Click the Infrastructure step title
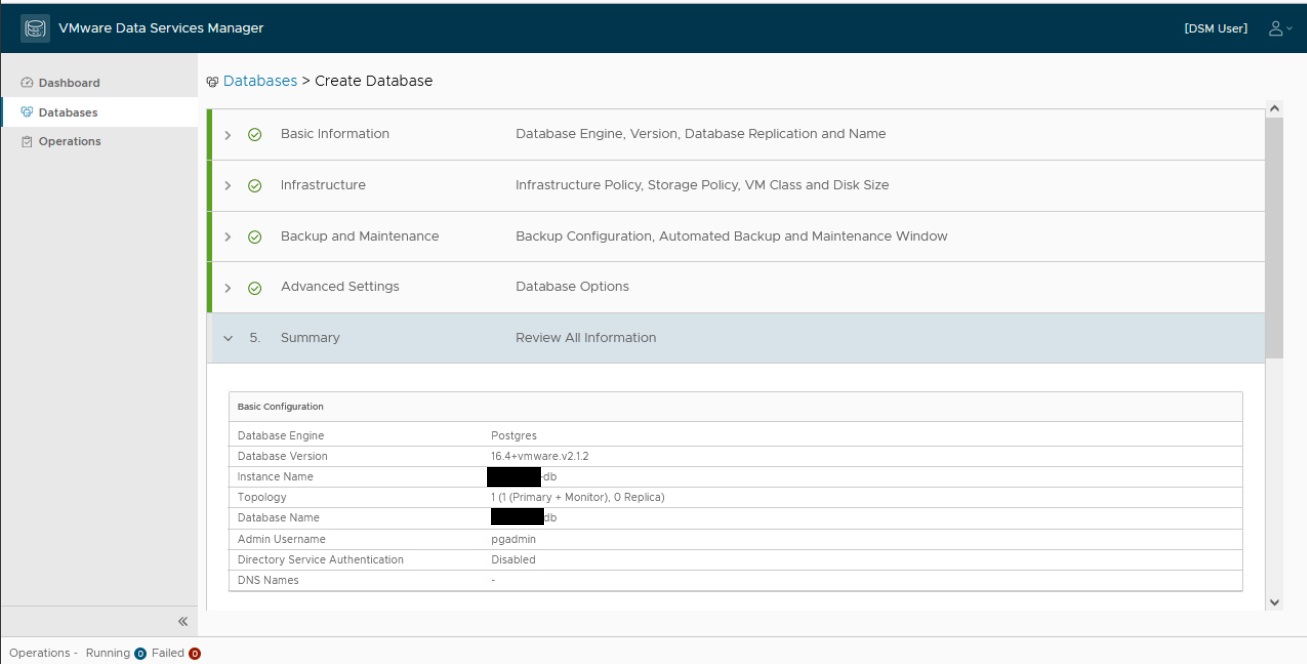This screenshot has width=1307, height=664. pos(323,185)
